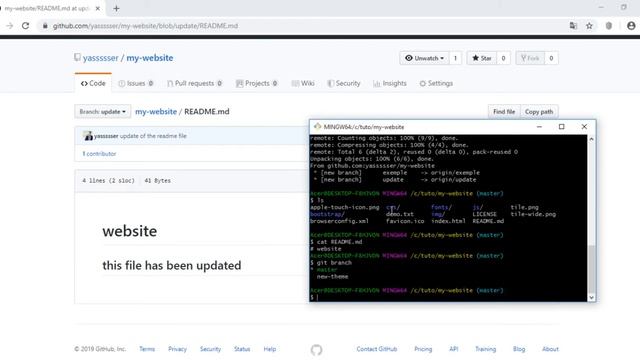Open the Privacy footer link
The image size is (640, 360).
(x=177, y=349)
